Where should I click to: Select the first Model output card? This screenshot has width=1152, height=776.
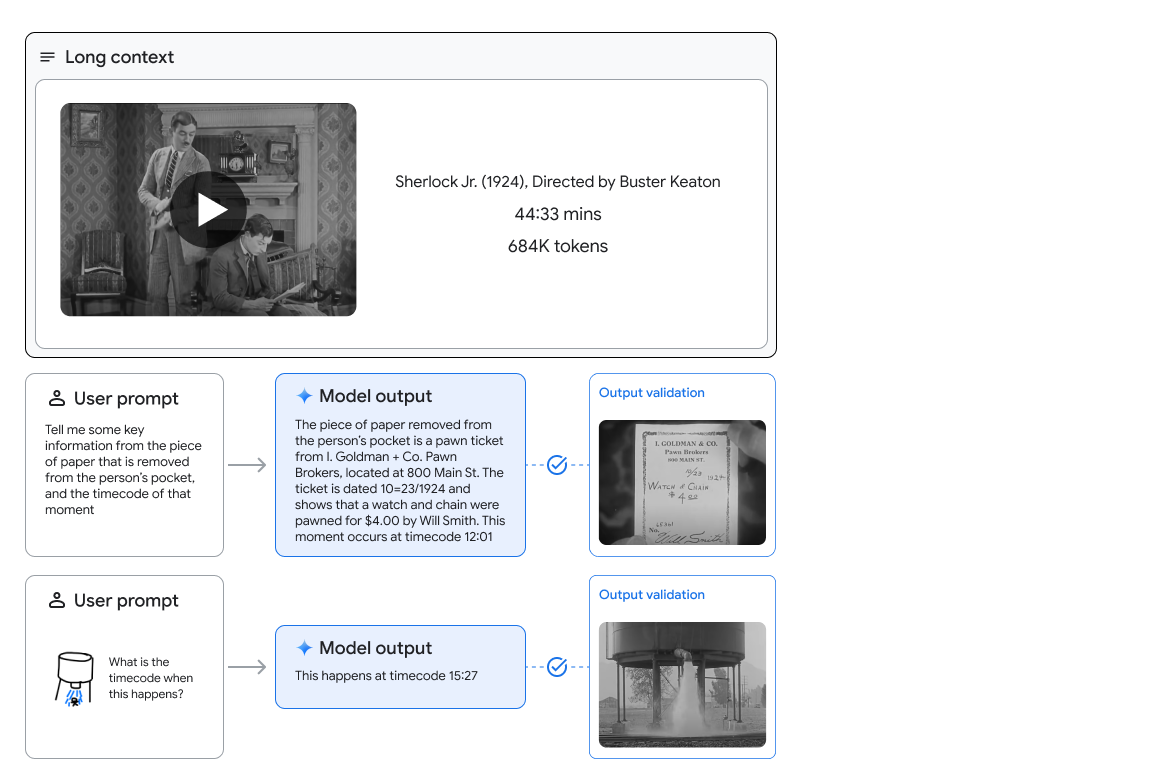(400, 465)
